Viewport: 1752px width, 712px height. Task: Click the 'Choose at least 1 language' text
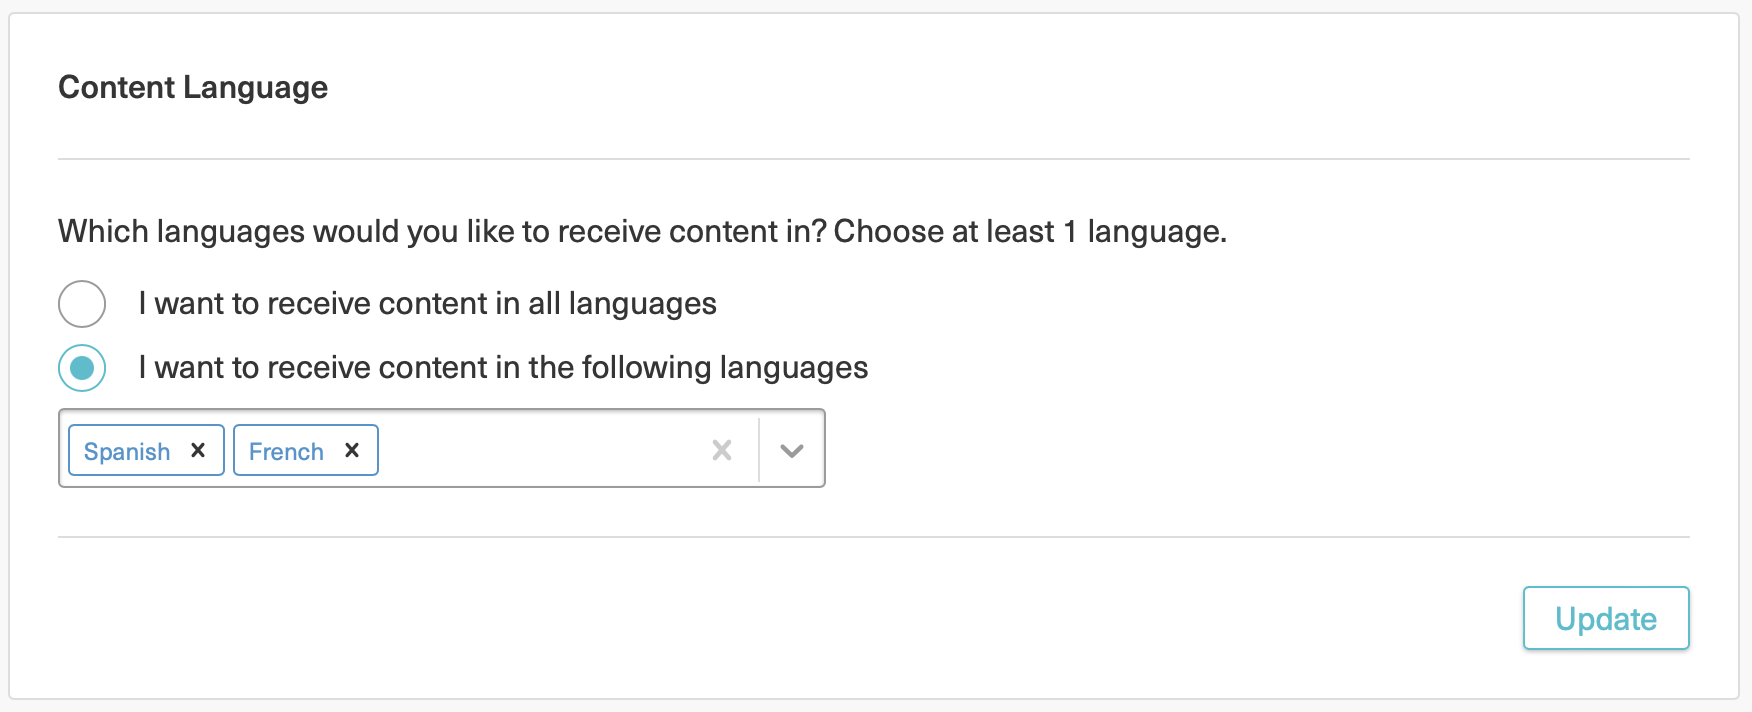[1030, 232]
